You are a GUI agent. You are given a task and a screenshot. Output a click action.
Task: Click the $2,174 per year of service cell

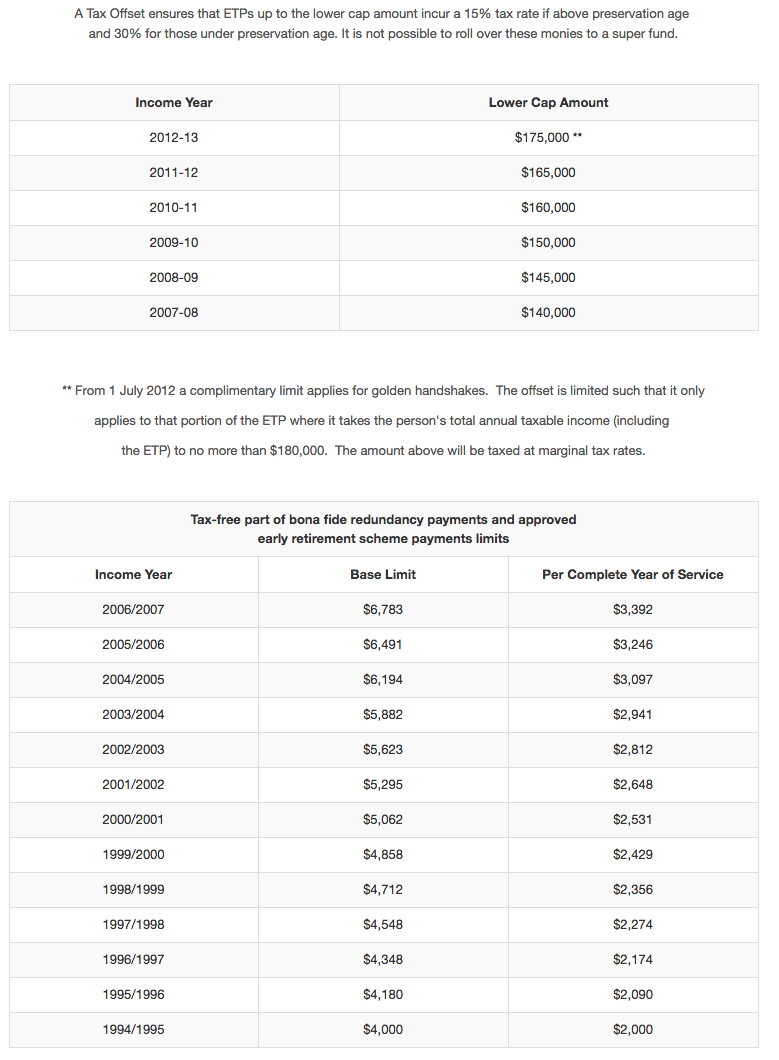point(632,960)
